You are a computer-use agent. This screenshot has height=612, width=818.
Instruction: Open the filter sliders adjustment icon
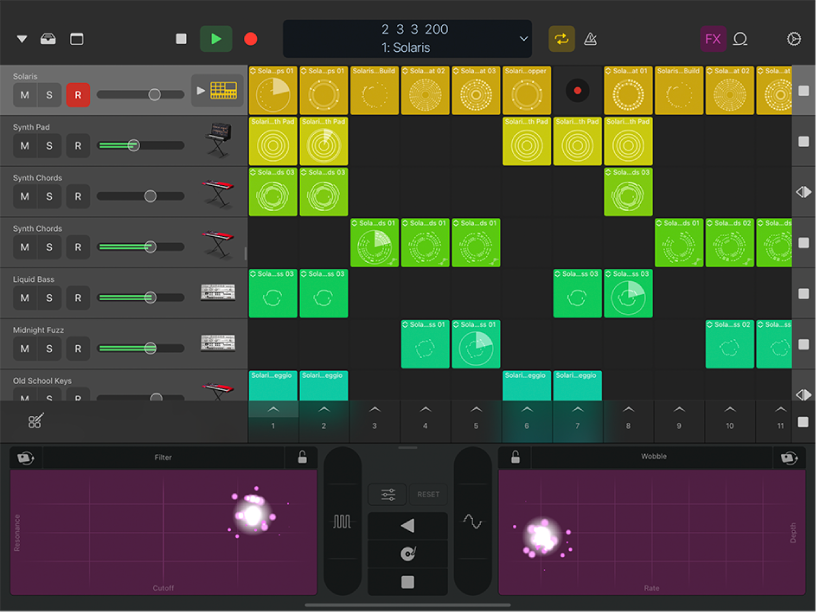[x=386, y=494]
